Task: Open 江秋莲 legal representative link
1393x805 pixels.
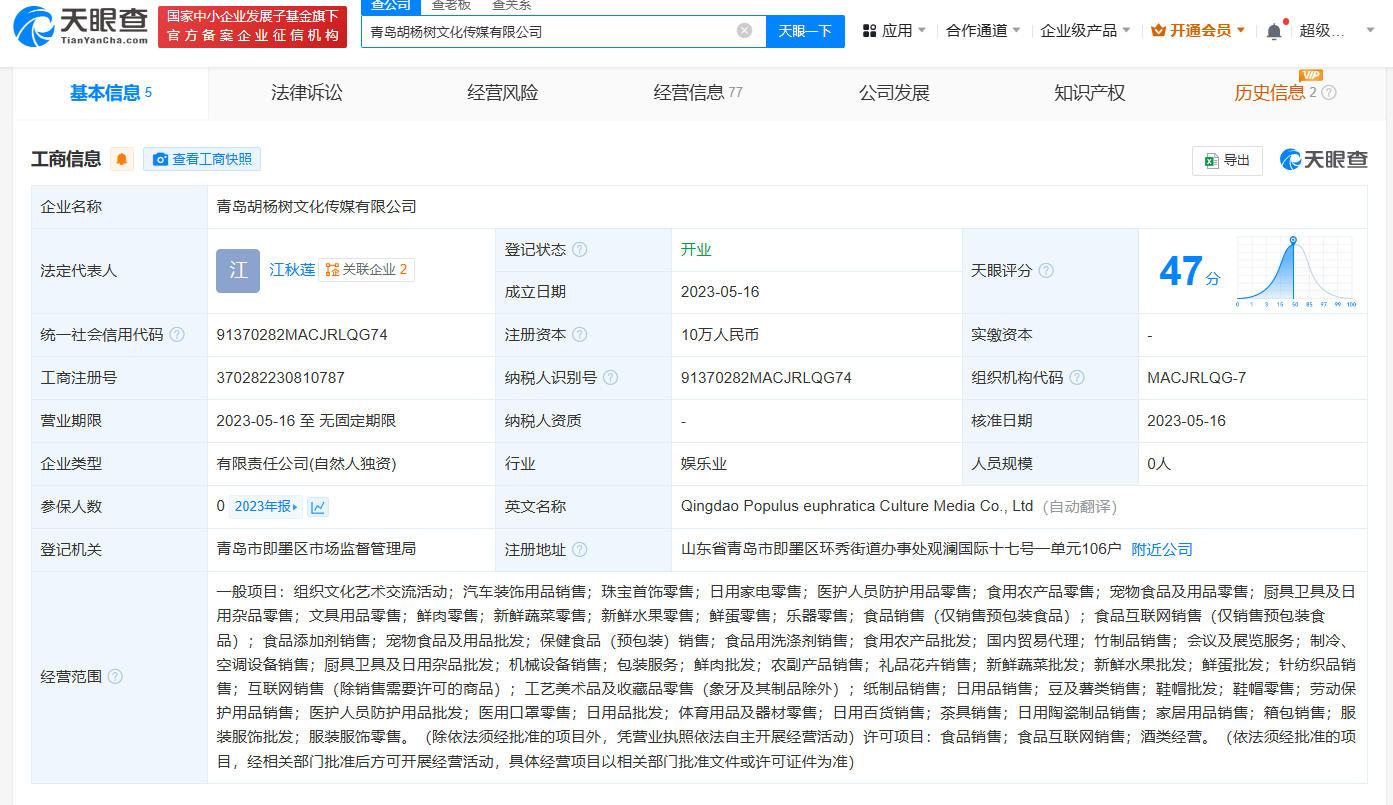Action: (292, 270)
